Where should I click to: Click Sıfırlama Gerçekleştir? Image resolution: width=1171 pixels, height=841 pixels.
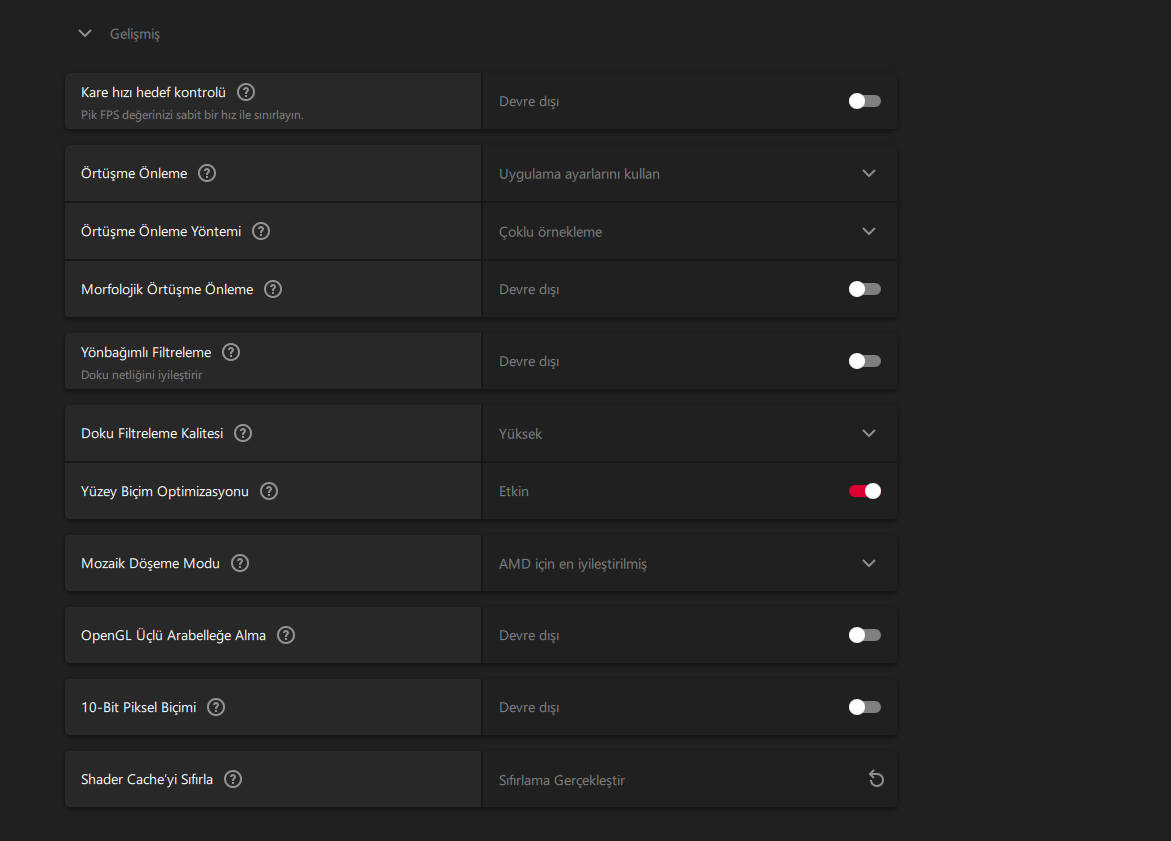point(562,780)
